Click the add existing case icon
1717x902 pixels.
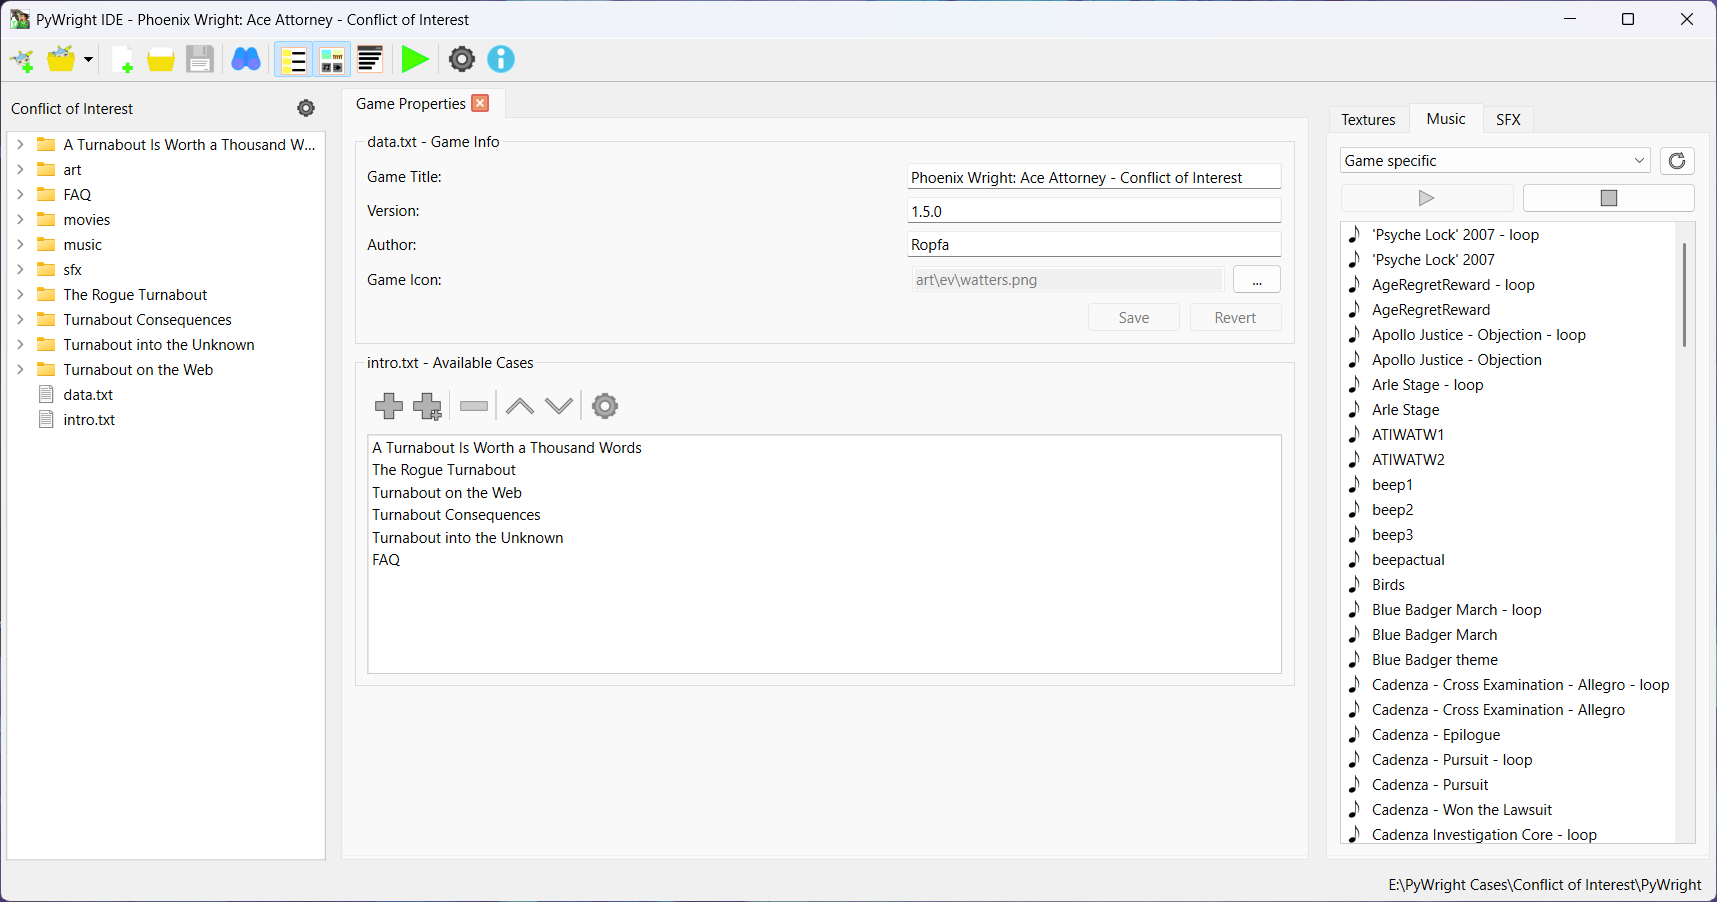pos(428,406)
